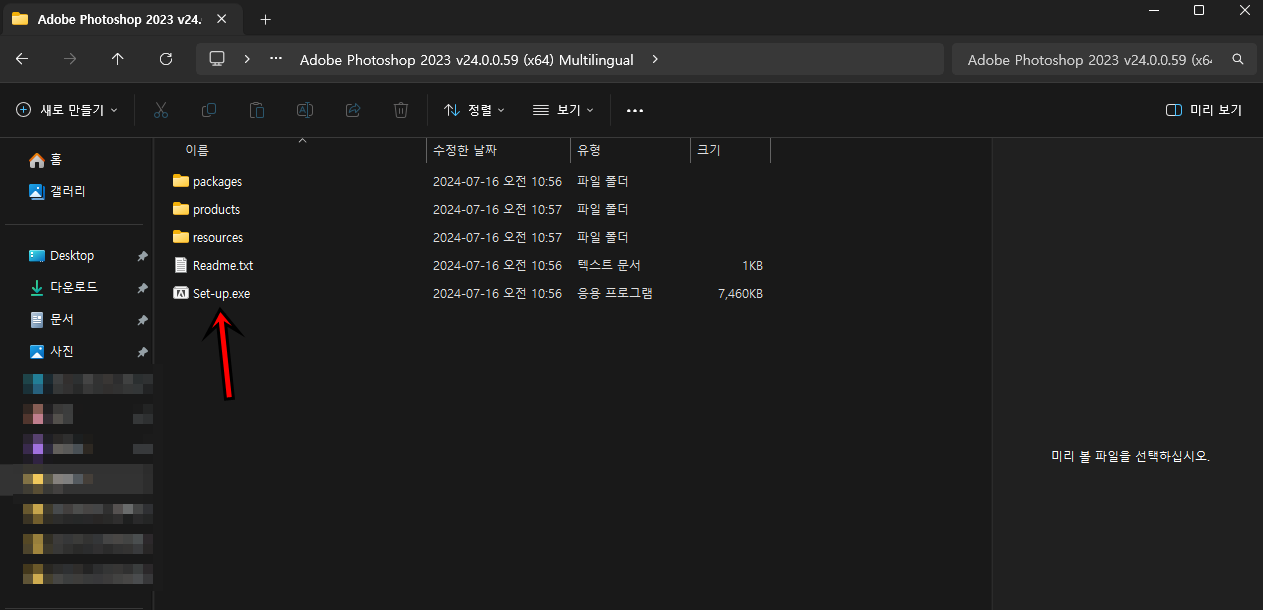Collapse sort indicator above the 이름 column
This screenshot has height=610, width=1263.
(x=301, y=141)
